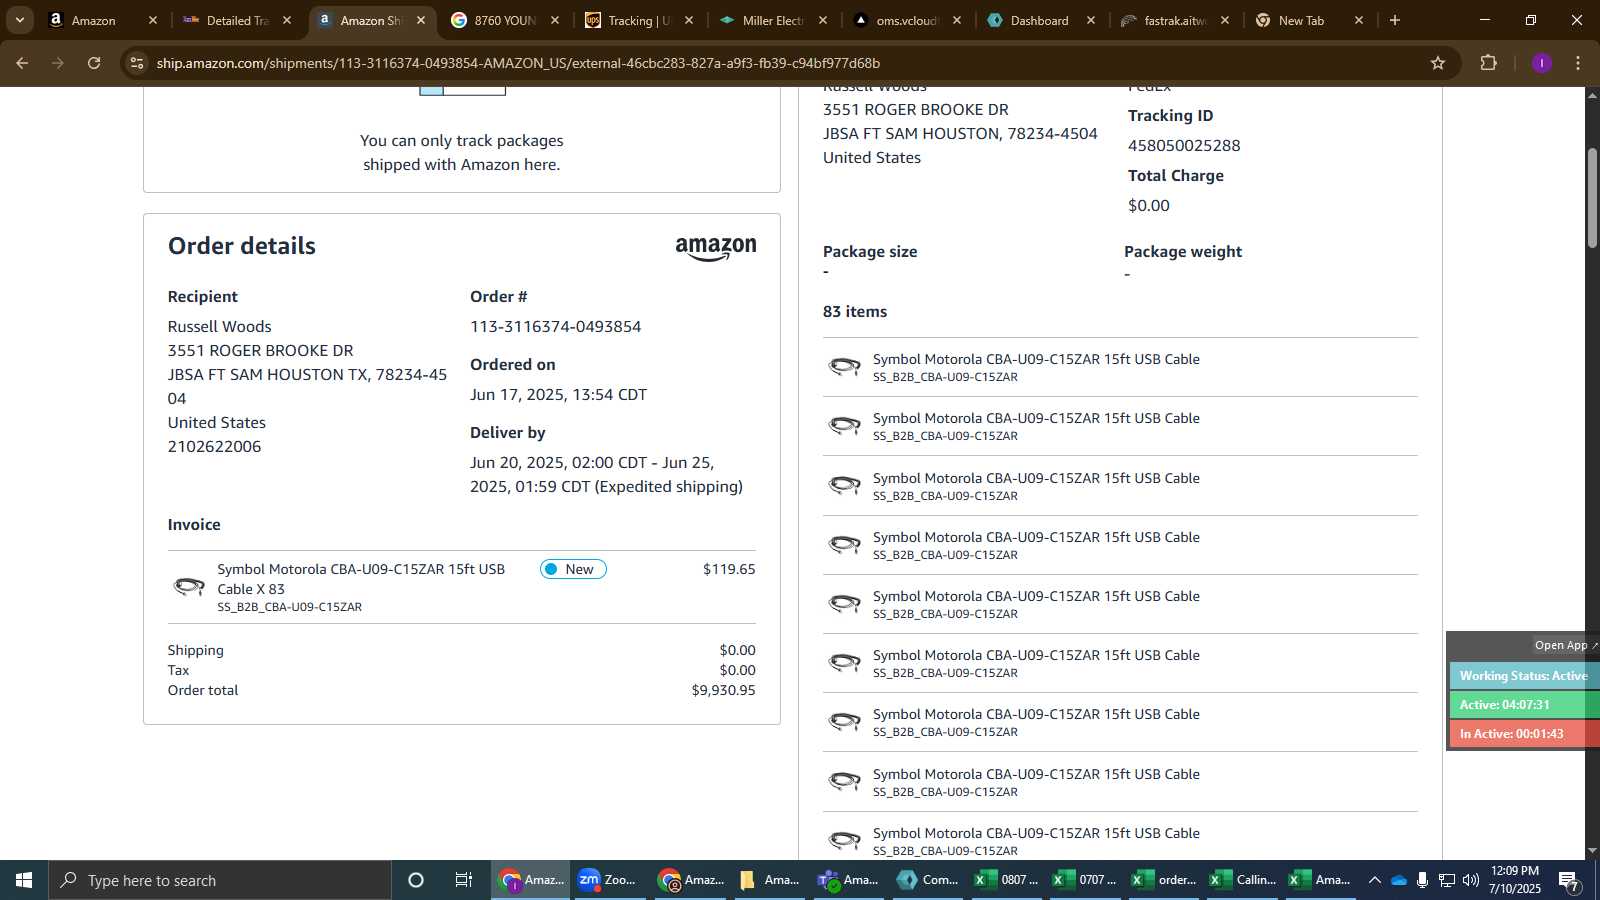Click the first cable thumbnail in items list
This screenshot has height=900, width=1600.
point(845,367)
